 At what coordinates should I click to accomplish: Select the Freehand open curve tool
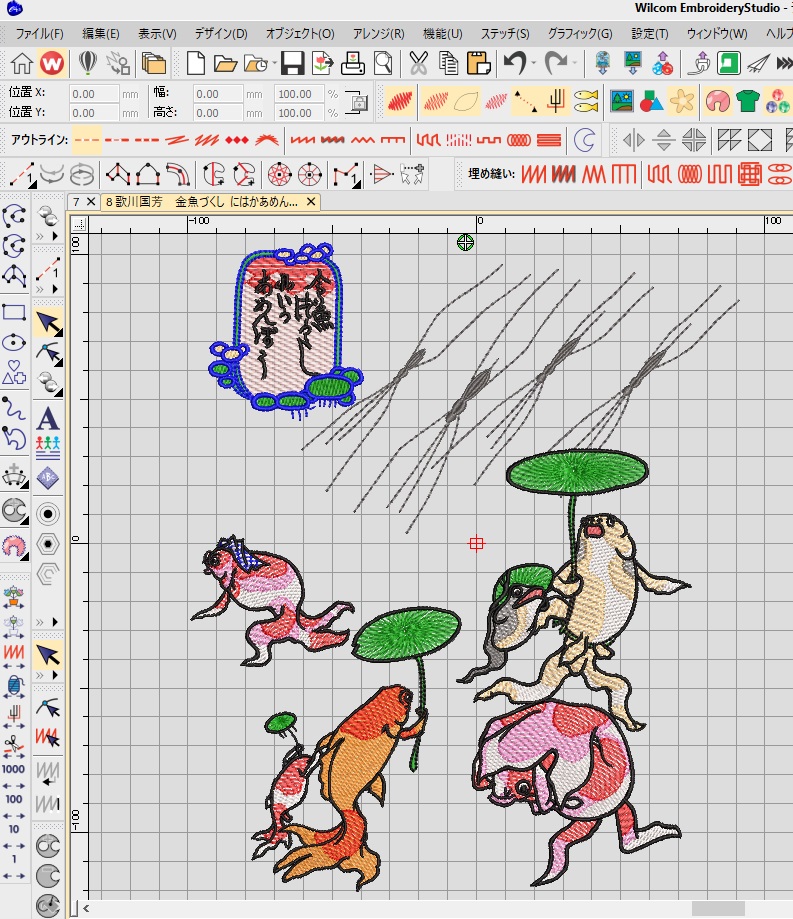click(x=14, y=407)
